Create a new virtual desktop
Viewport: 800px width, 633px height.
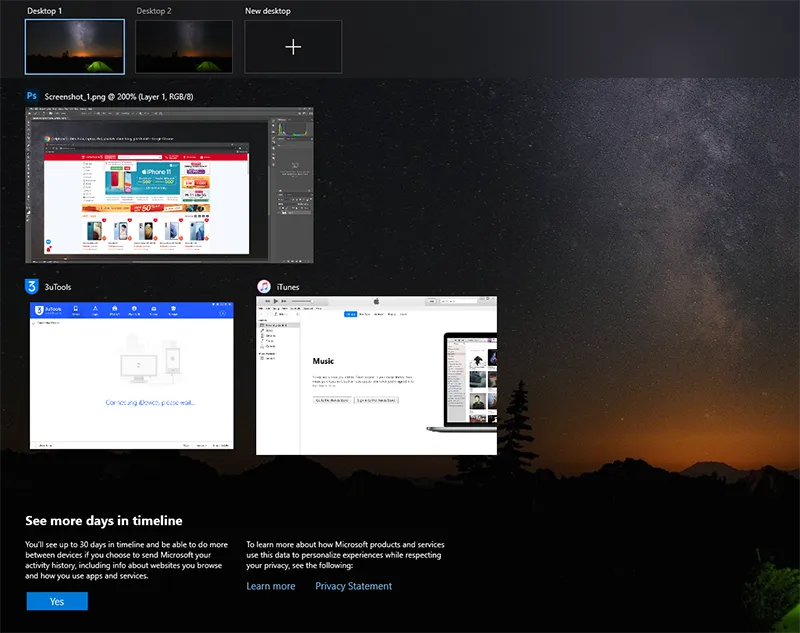coord(293,46)
